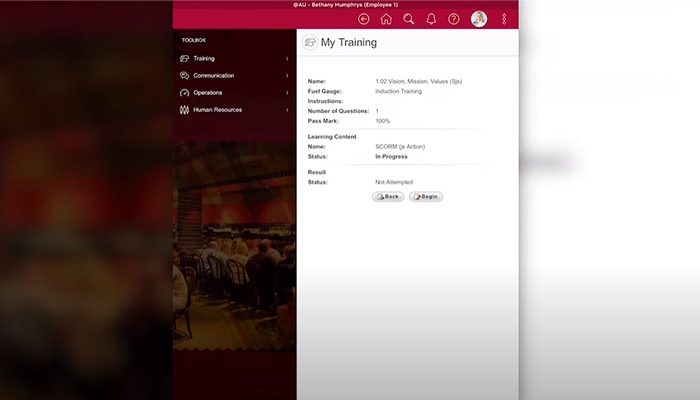This screenshot has width=700, height=400.
Task: Expand the Training chevron arrow
Action: 287,59
